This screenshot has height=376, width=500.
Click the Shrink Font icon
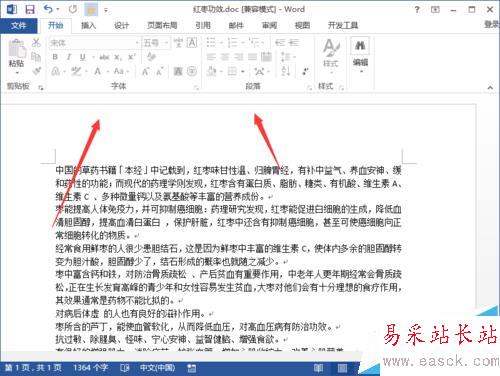pyautogui.click(x=160, y=71)
